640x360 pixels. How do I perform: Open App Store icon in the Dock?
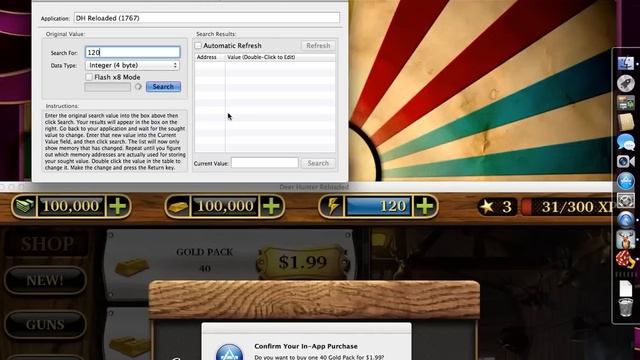coord(626,181)
